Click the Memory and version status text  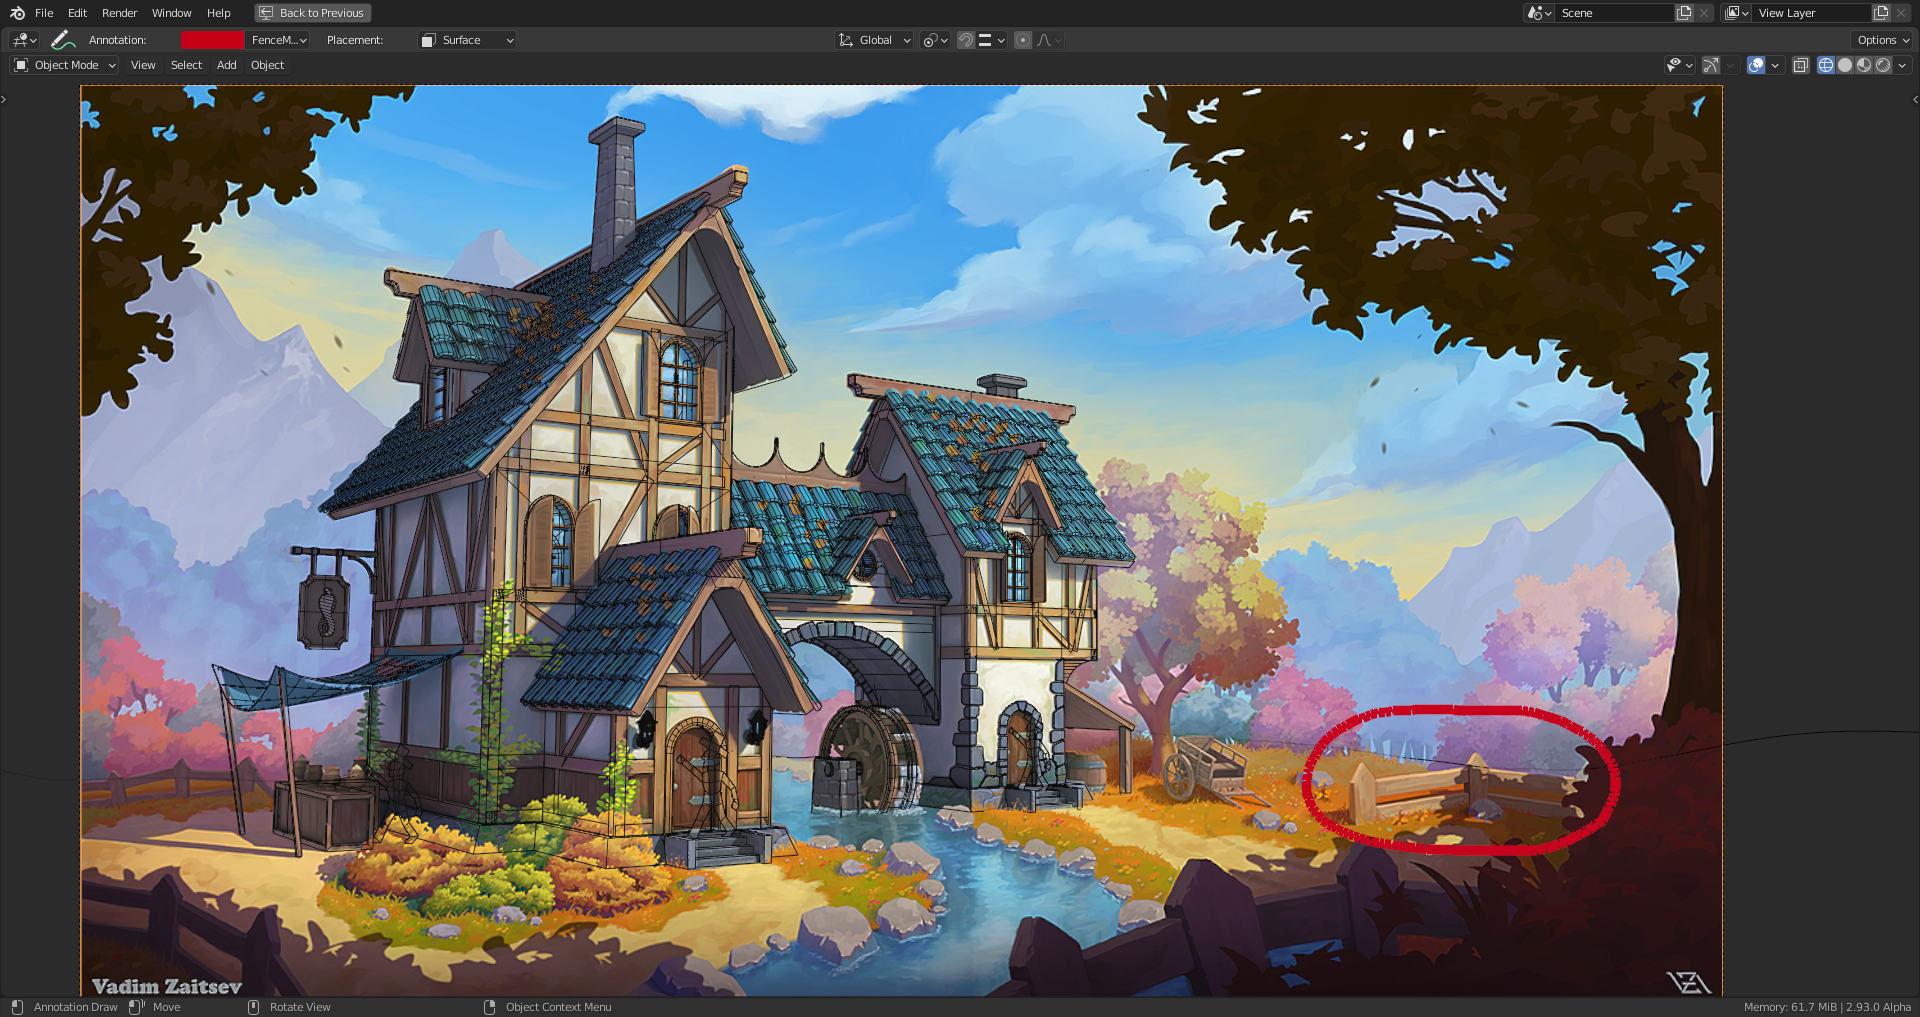tap(1827, 1007)
